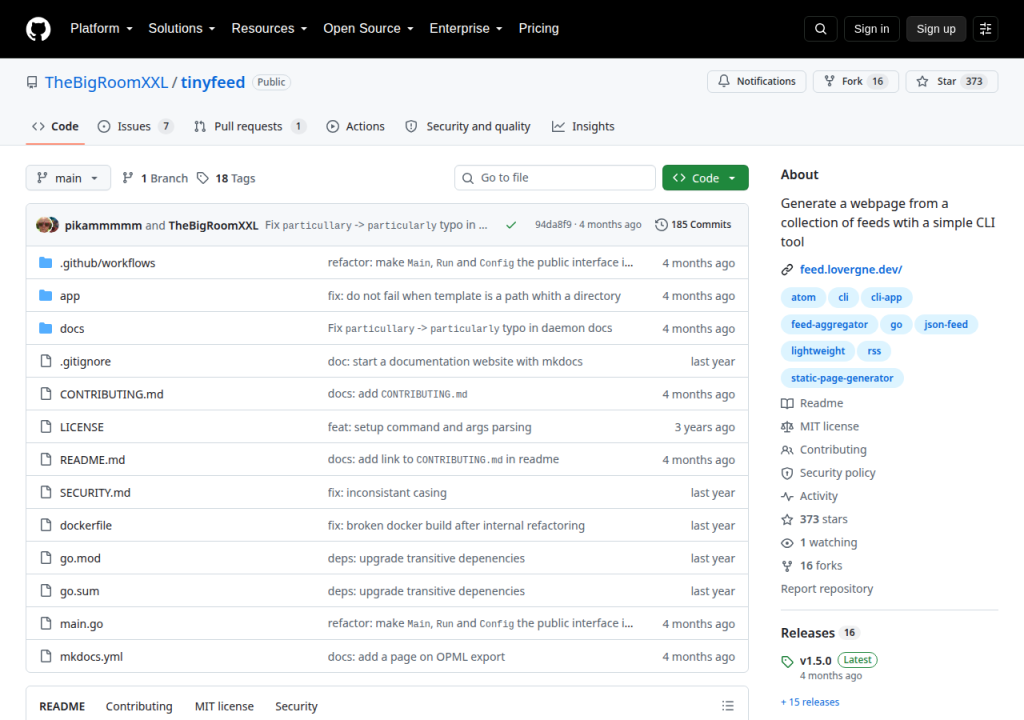This screenshot has height=720, width=1024.
Task: View the 18 Tags list
Action: tap(226, 178)
